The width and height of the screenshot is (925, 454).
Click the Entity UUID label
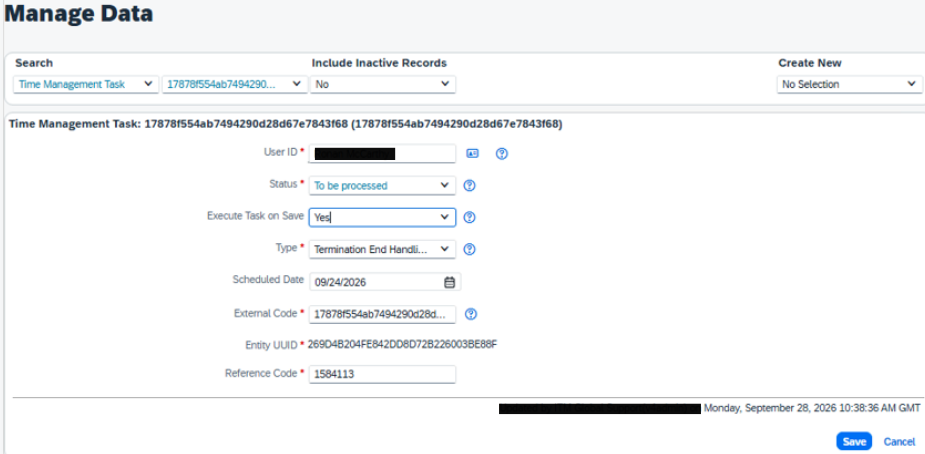tap(272, 344)
